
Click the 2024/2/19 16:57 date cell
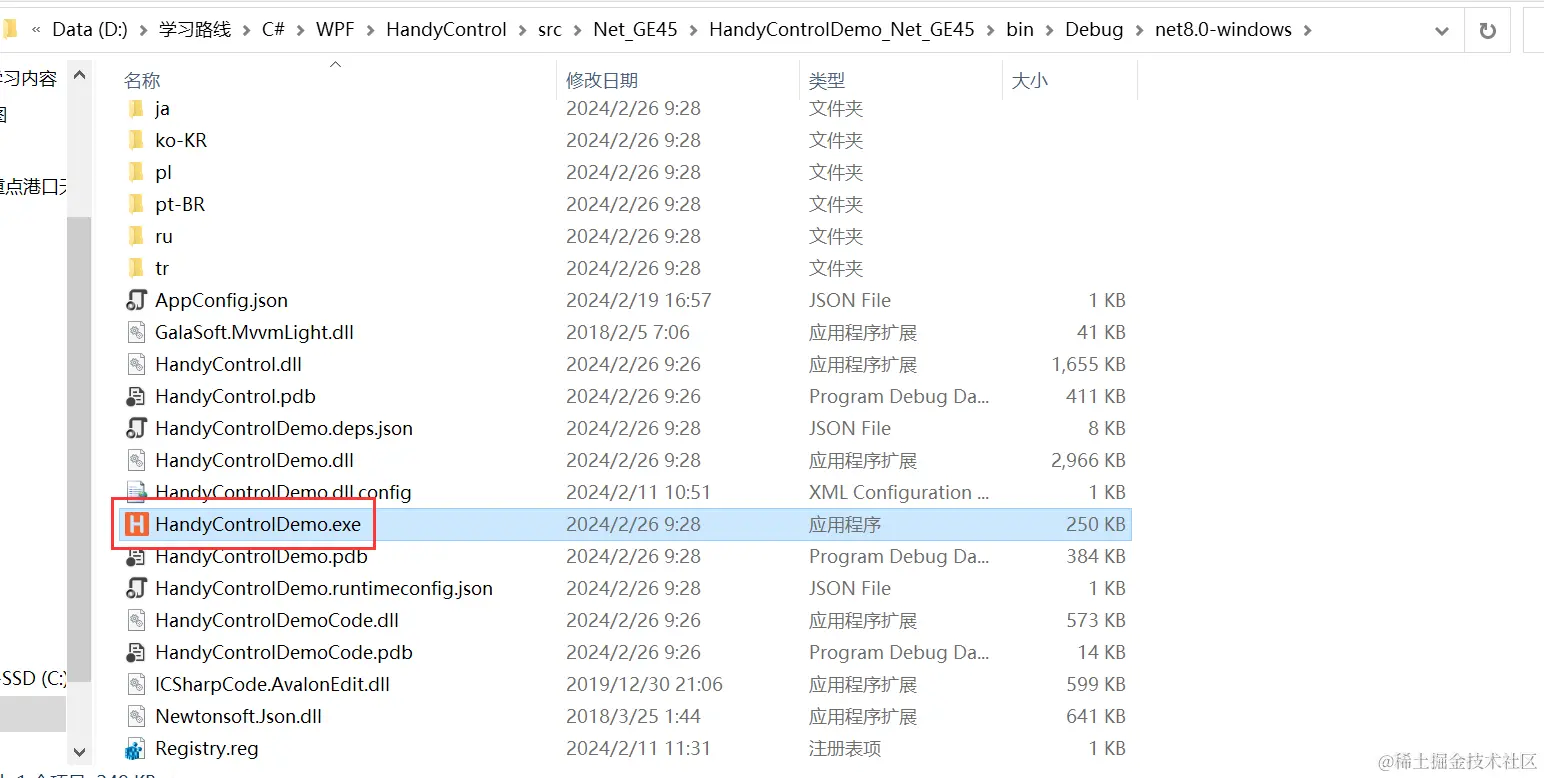[x=639, y=300]
